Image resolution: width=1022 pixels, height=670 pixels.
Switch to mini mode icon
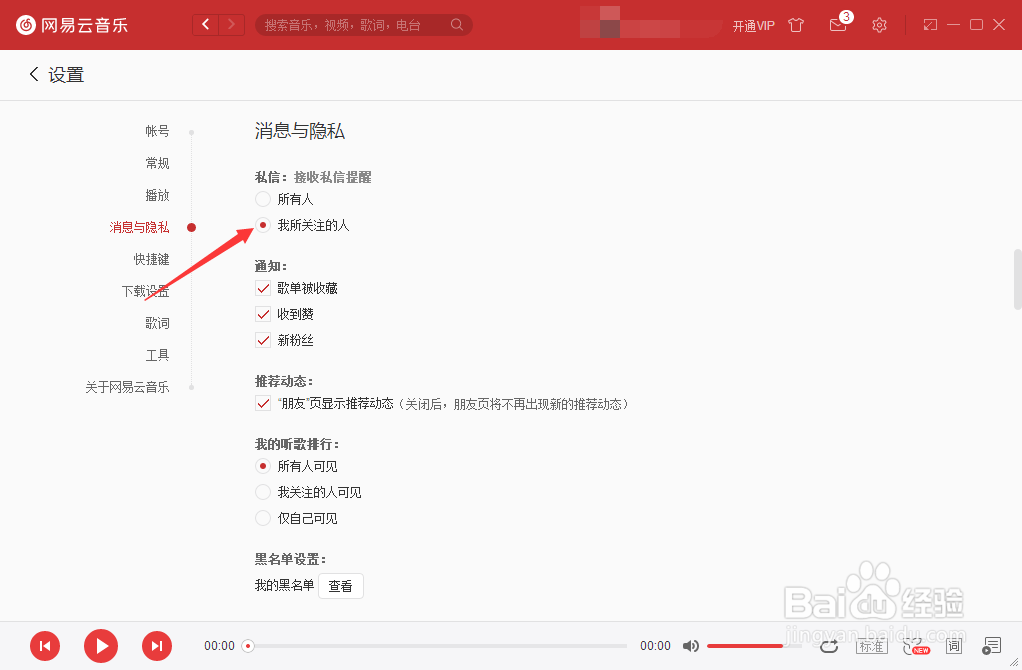[930, 25]
